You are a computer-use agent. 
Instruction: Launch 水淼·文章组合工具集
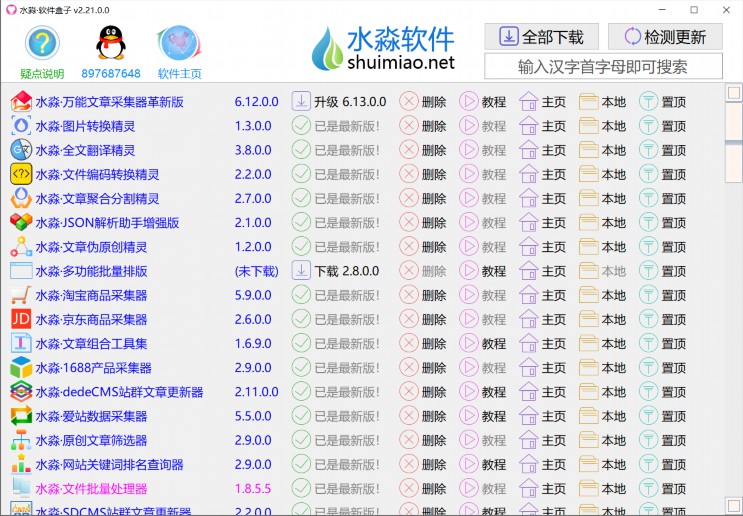(91, 344)
